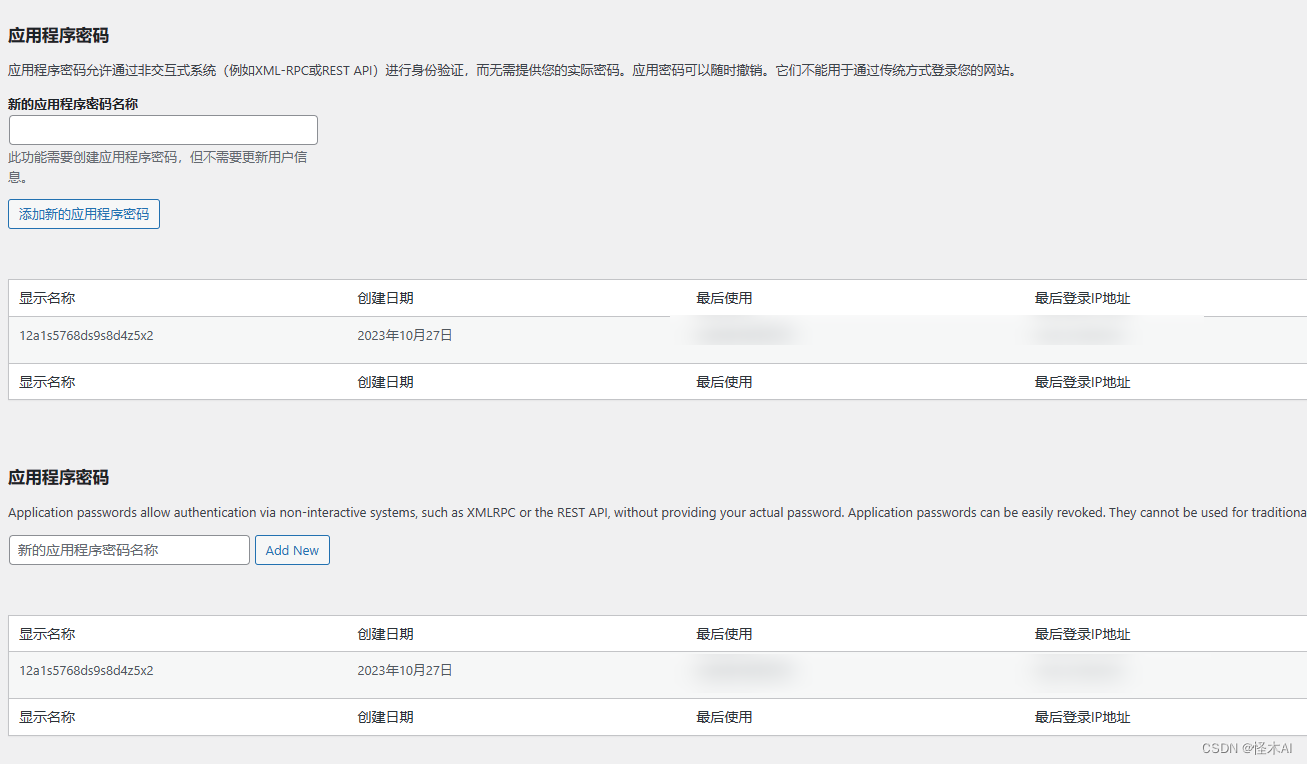Click the 创建日期 footer of the second table
The width and height of the screenshot is (1307, 764).
pos(385,717)
